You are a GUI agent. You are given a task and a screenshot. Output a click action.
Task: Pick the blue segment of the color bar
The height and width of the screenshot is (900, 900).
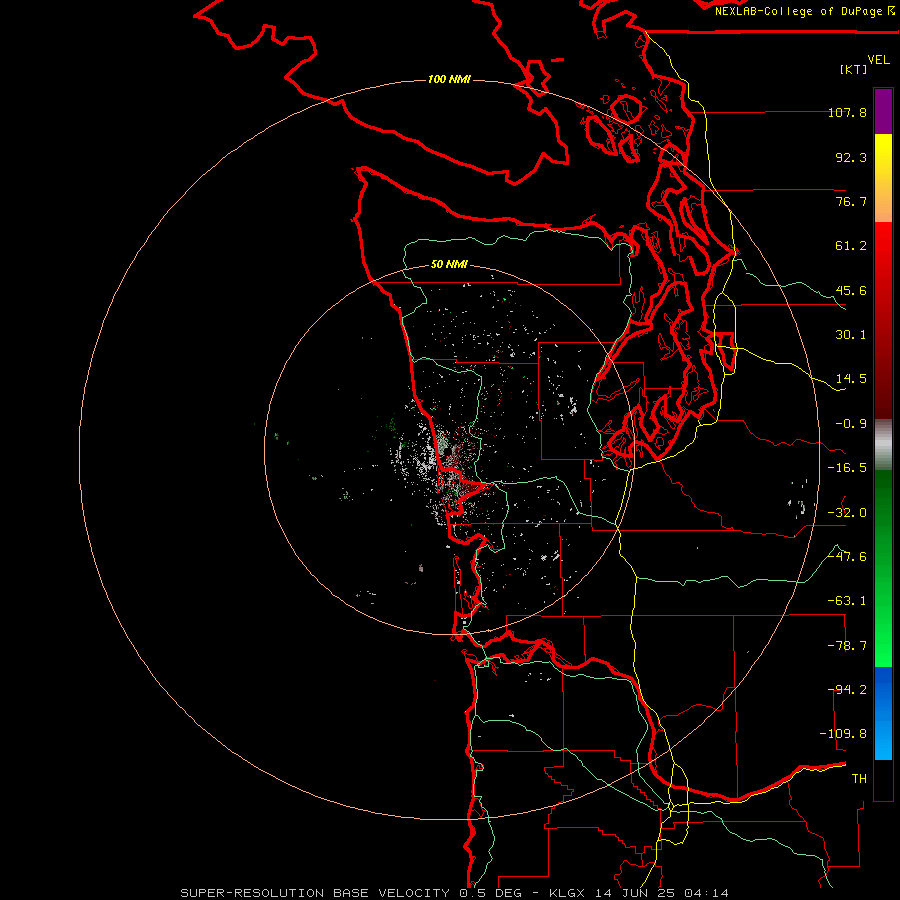883,713
